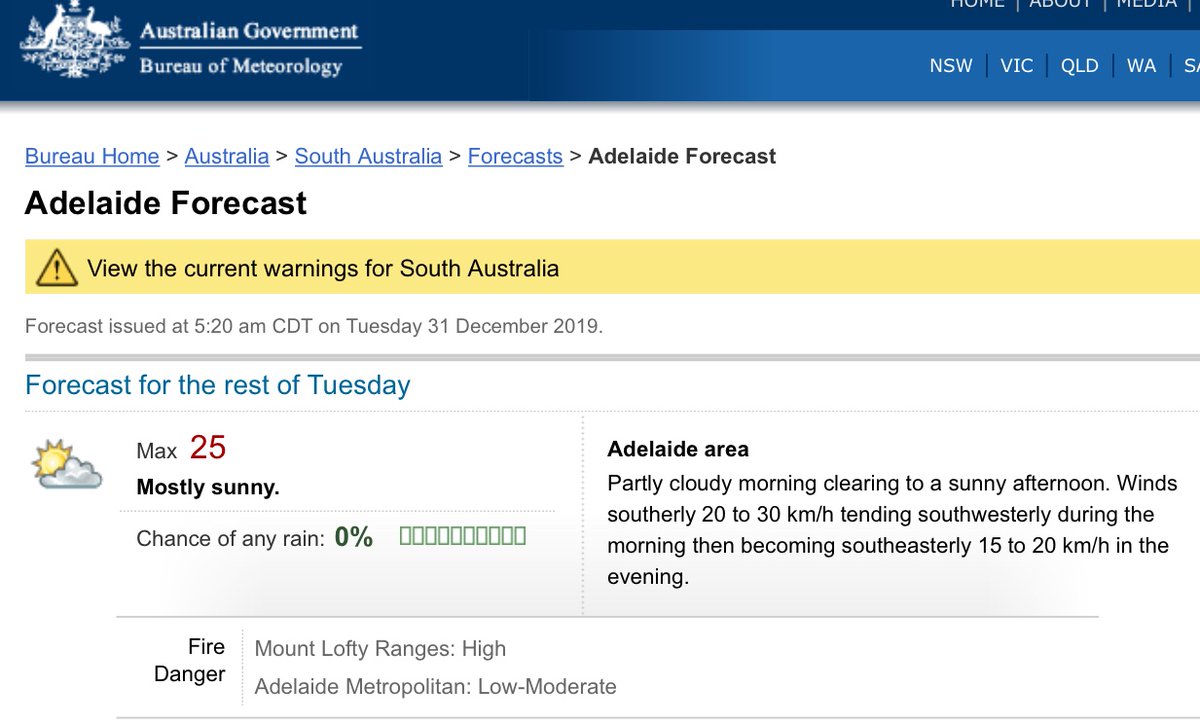Image resolution: width=1200 pixels, height=724 pixels.
Task: Switch to the QLD state tab
Action: click(1079, 65)
